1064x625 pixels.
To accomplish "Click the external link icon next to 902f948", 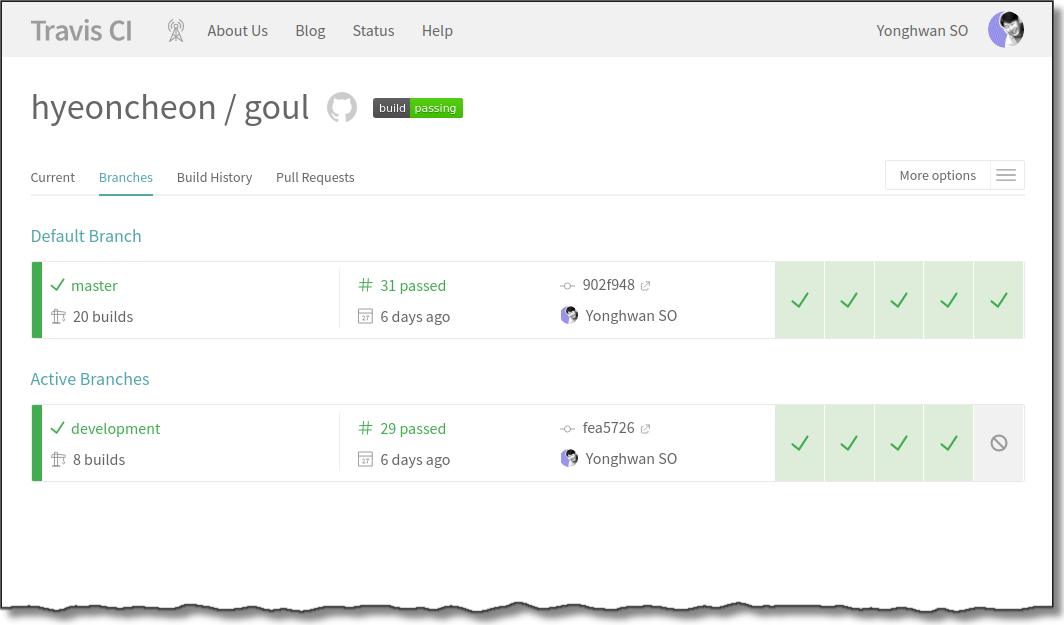I will (646, 286).
